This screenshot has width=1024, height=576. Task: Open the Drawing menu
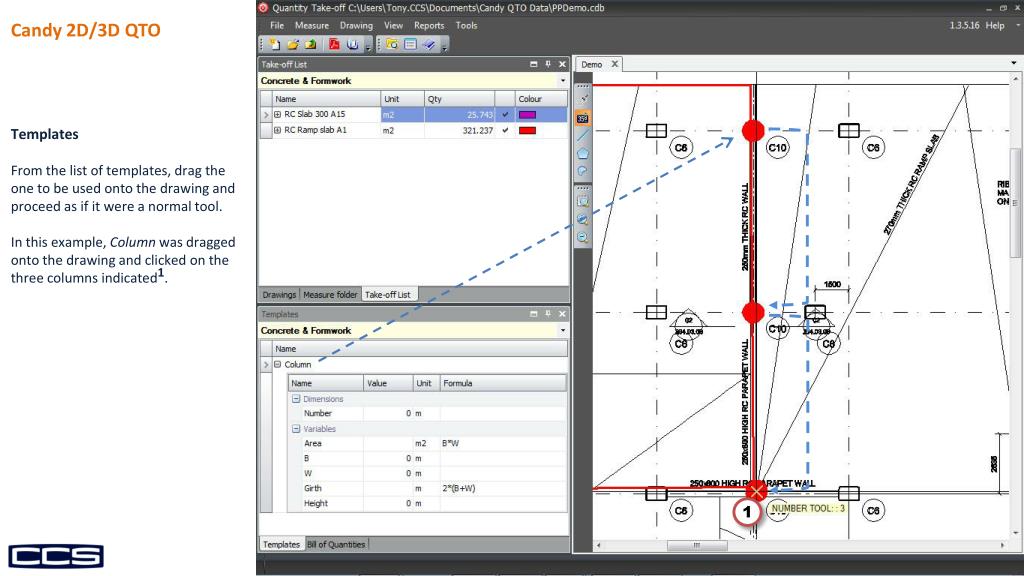(x=356, y=25)
